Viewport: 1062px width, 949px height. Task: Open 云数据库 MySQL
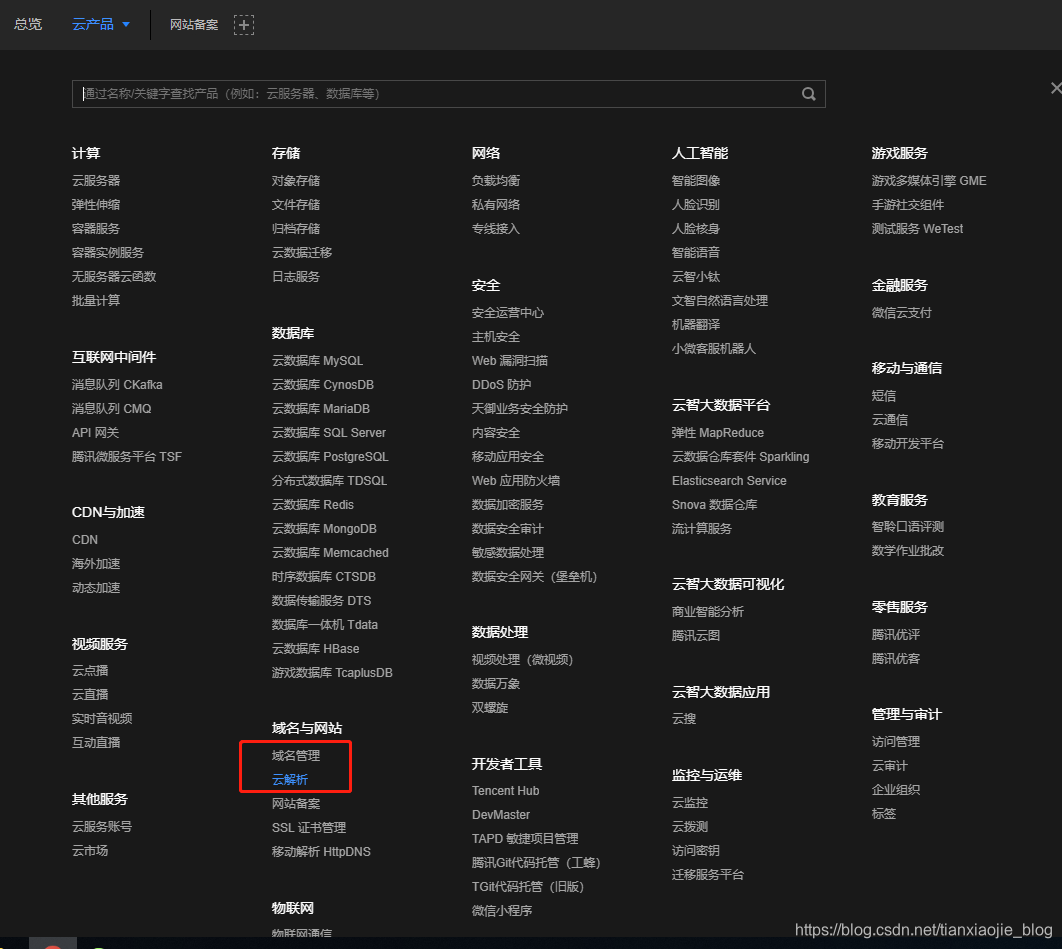click(x=318, y=361)
